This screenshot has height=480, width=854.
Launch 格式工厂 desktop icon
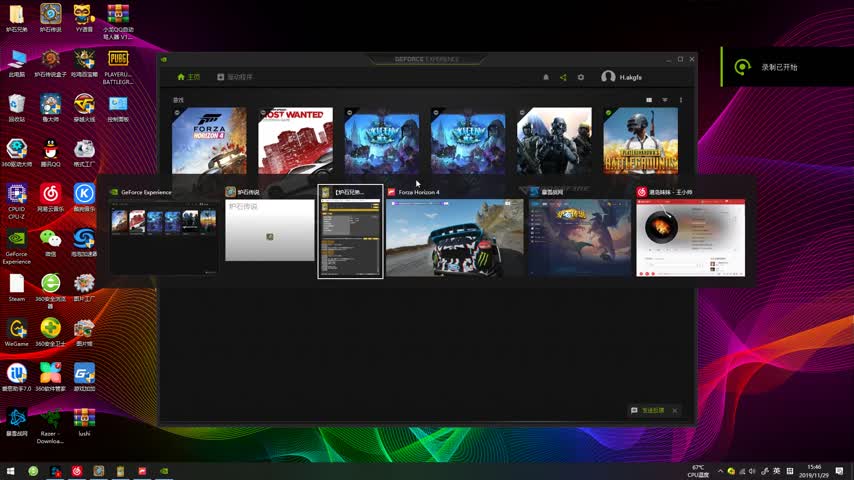(x=84, y=153)
